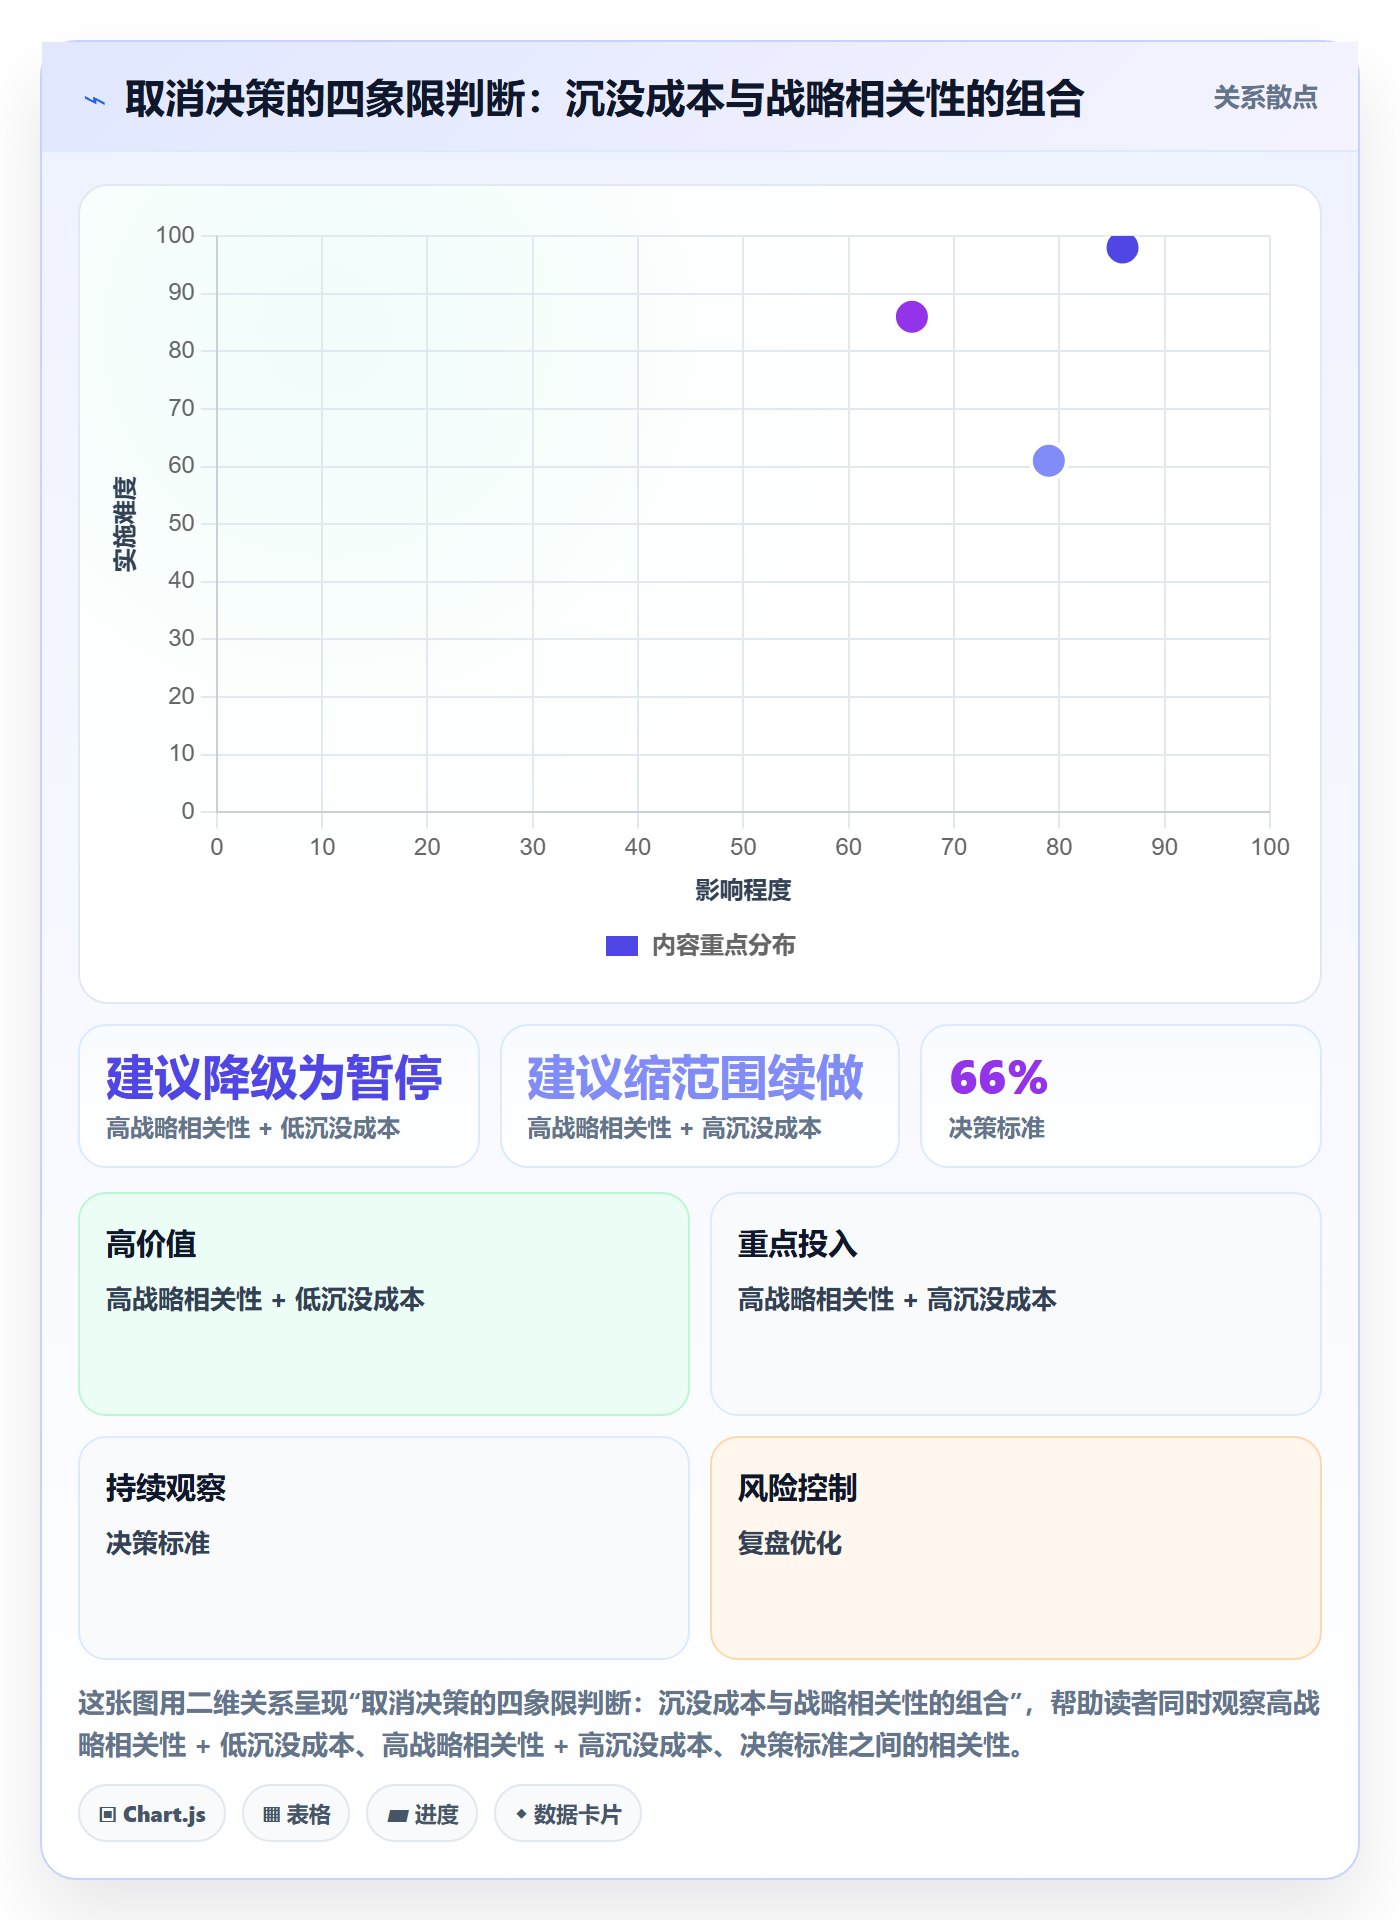Open the 建议降级为暂停 stat card
Viewport: 1400px width, 1920px height.
click(x=279, y=1096)
